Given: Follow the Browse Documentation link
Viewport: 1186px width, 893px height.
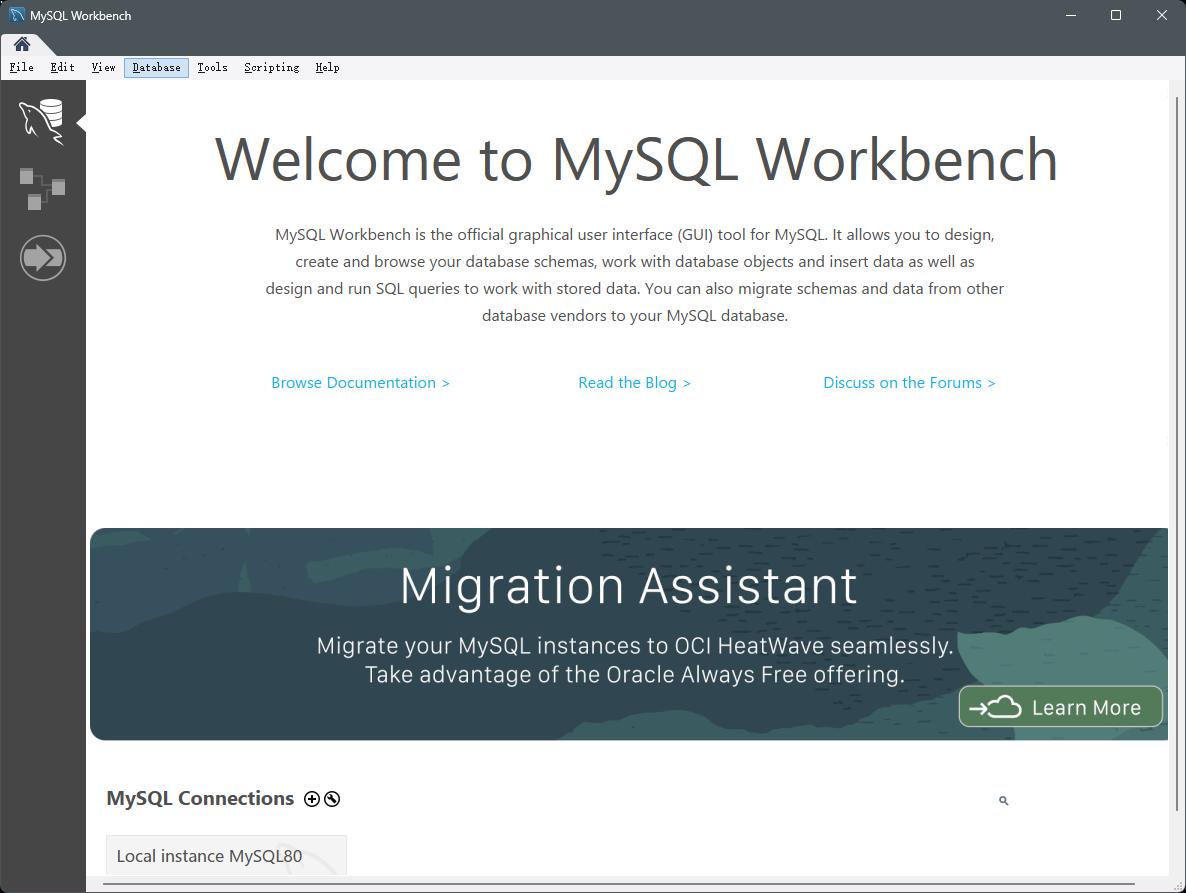Looking at the screenshot, I should [361, 383].
